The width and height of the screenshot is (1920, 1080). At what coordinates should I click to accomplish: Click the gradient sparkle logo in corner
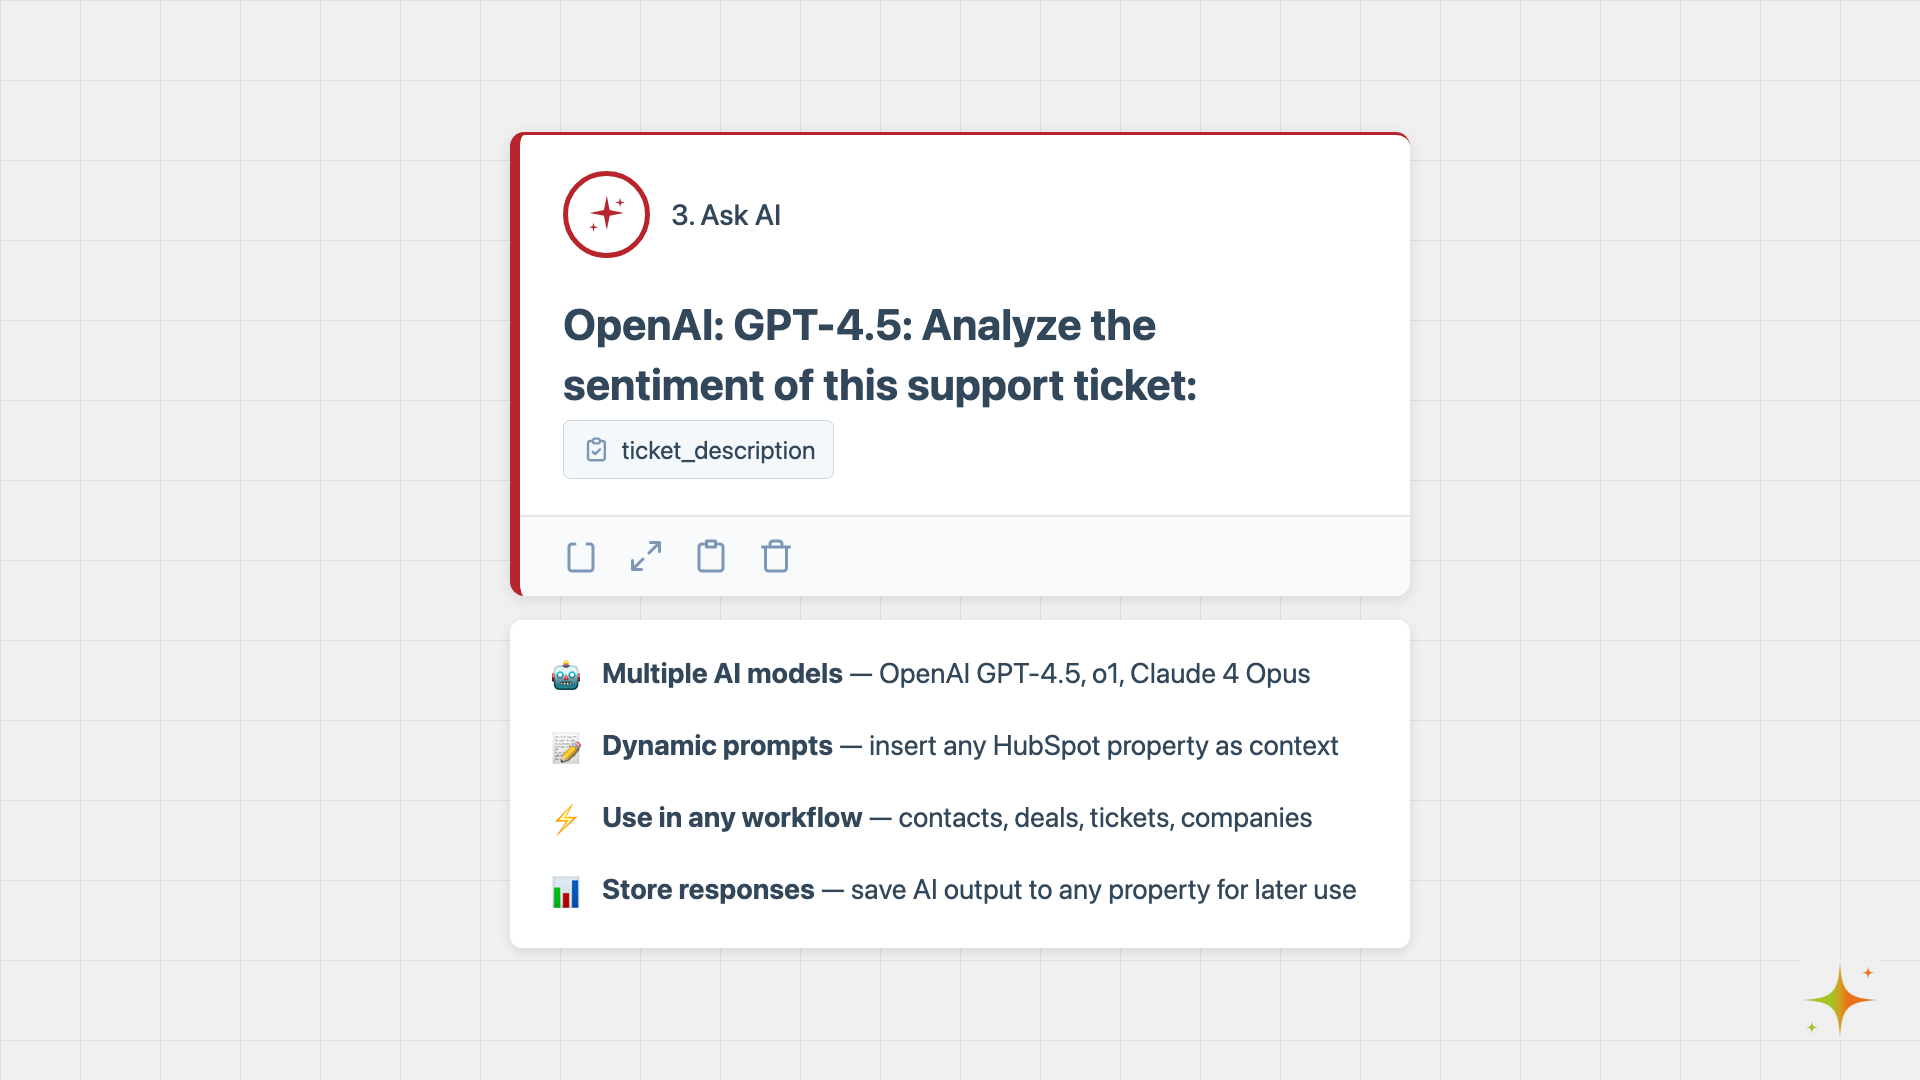point(1840,1000)
